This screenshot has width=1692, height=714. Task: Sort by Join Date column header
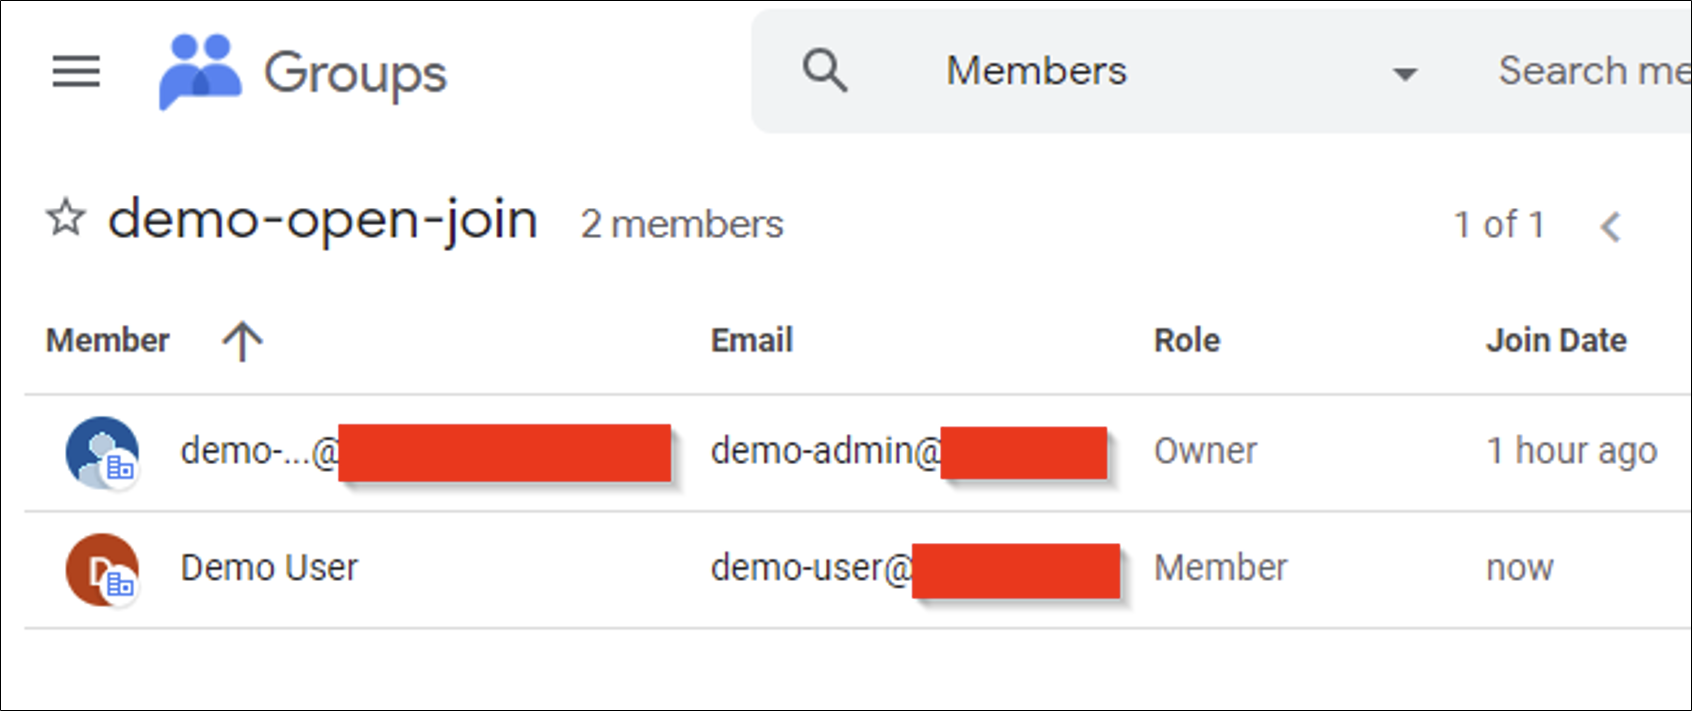point(1556,341)
